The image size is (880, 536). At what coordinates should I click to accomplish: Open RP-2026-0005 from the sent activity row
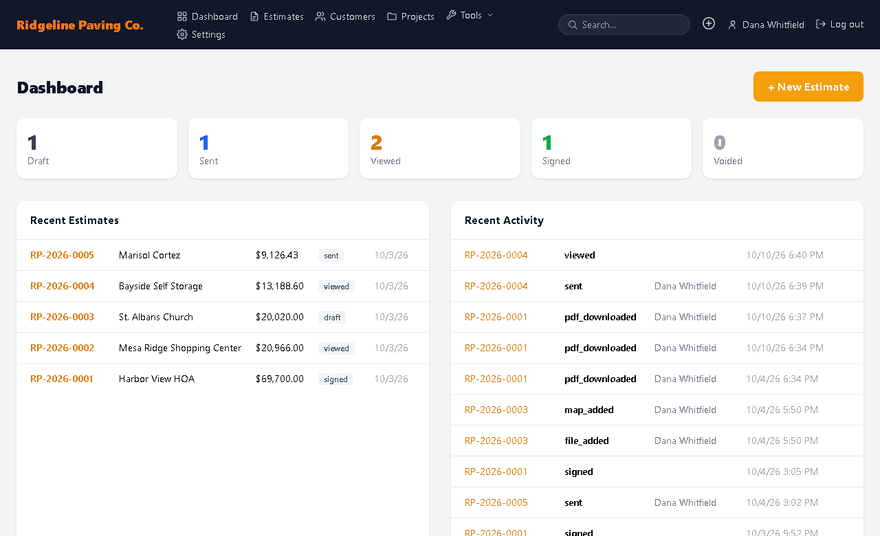click(x=496, y=502)
